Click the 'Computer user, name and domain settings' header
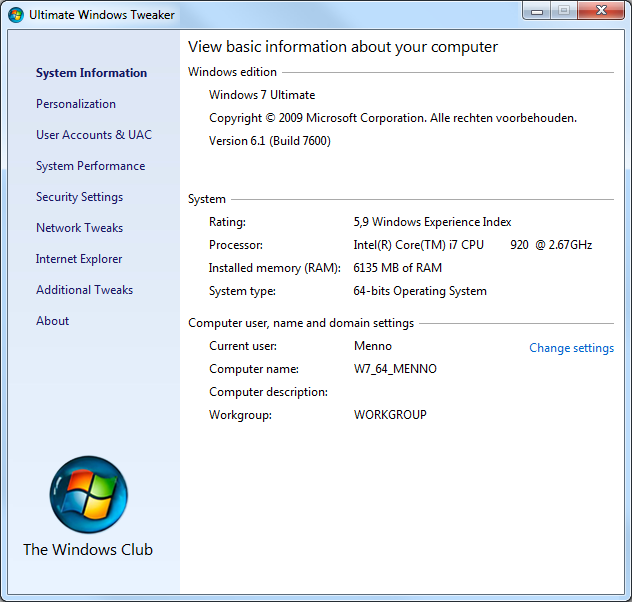This screenshot has width=632, height=602. (301, 323)
